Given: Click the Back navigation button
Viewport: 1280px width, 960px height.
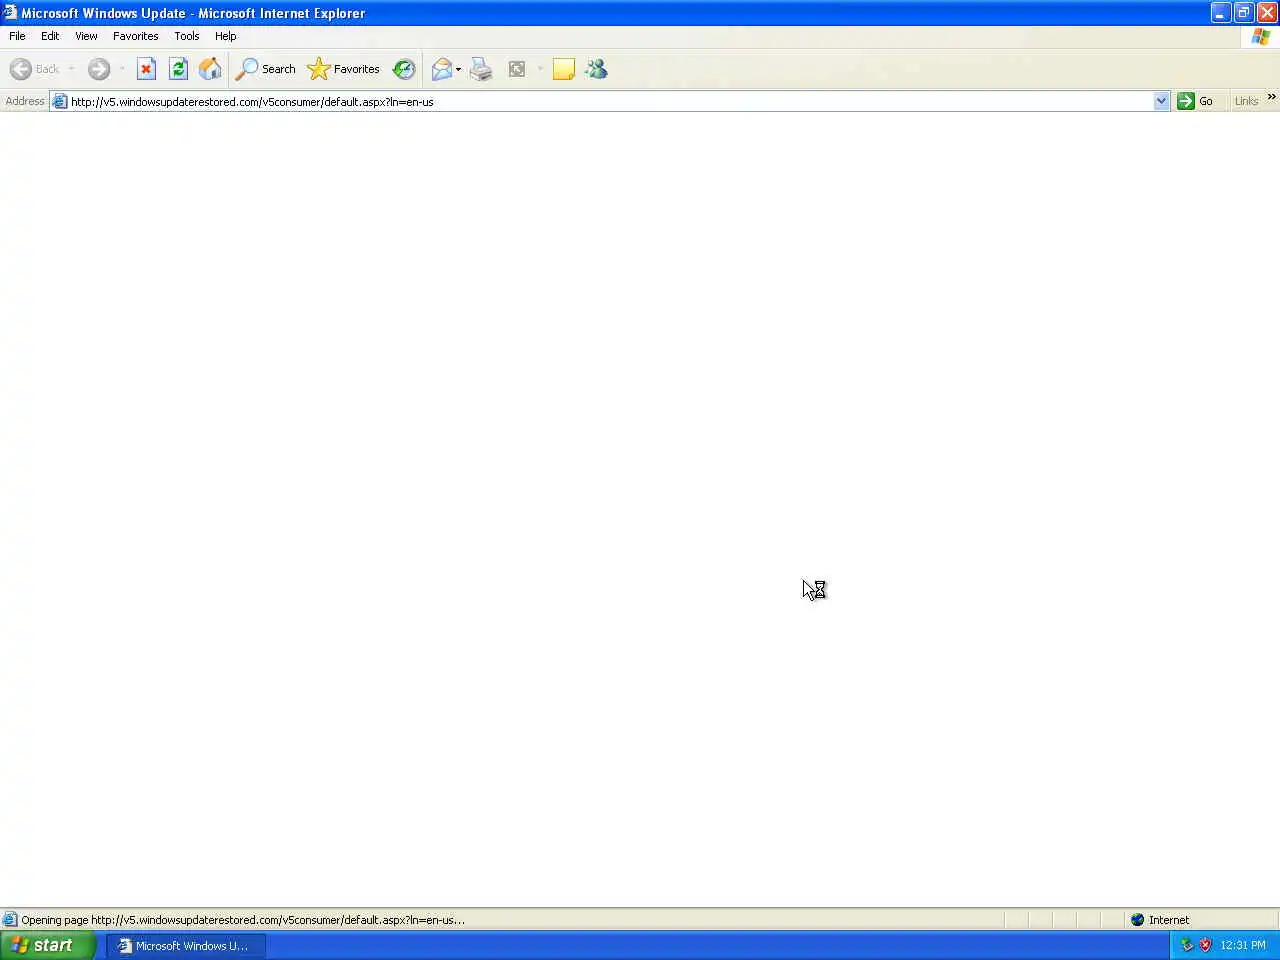Looking at the screenshot, I should [x=35, y=69].
